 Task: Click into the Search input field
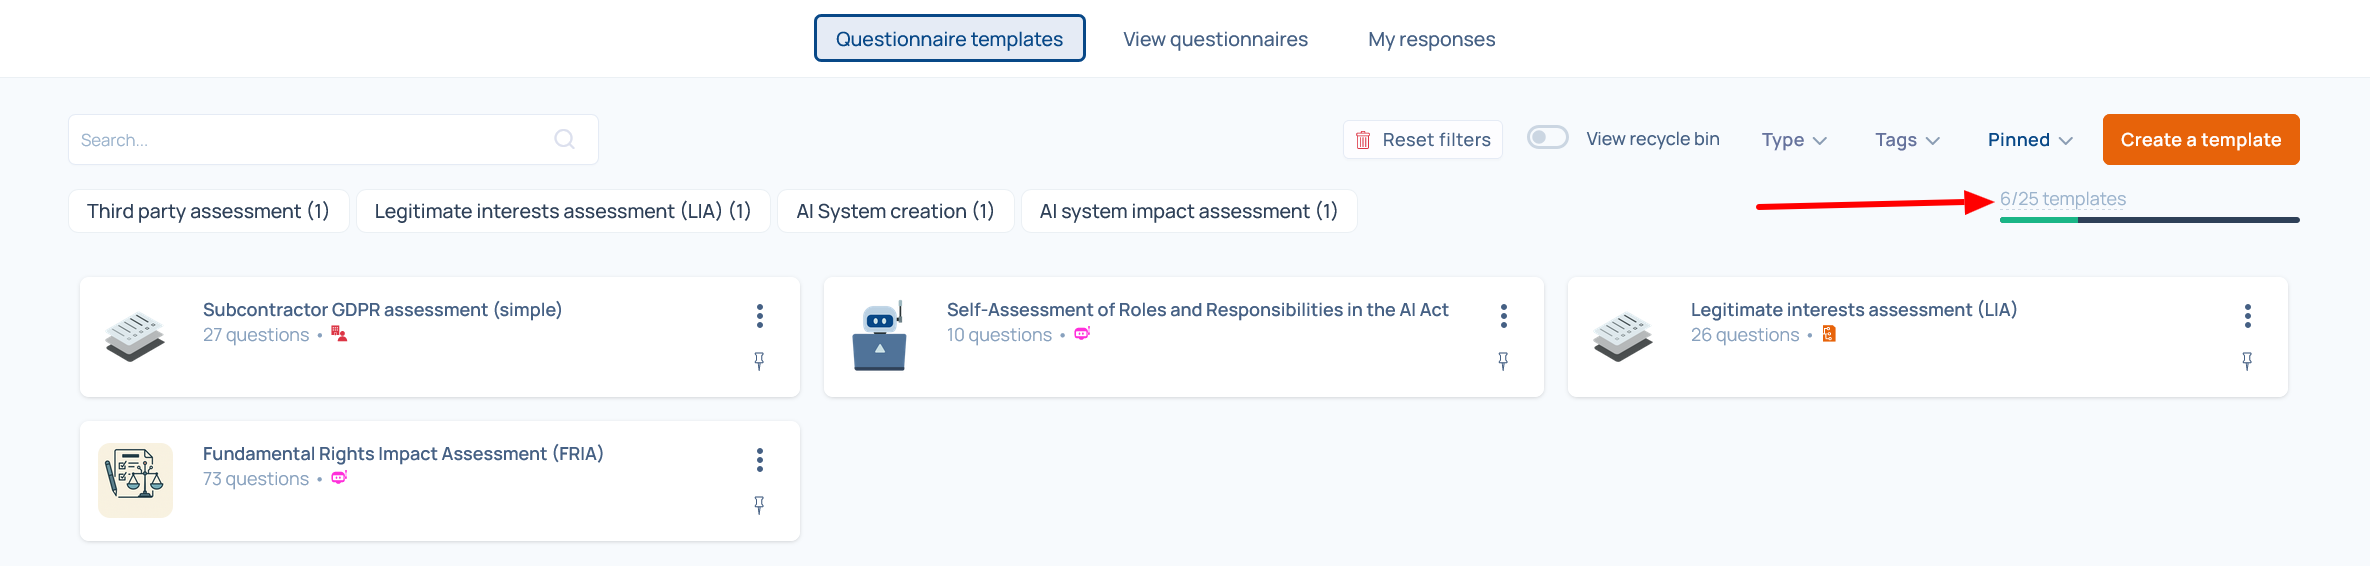tap(310, 140)
